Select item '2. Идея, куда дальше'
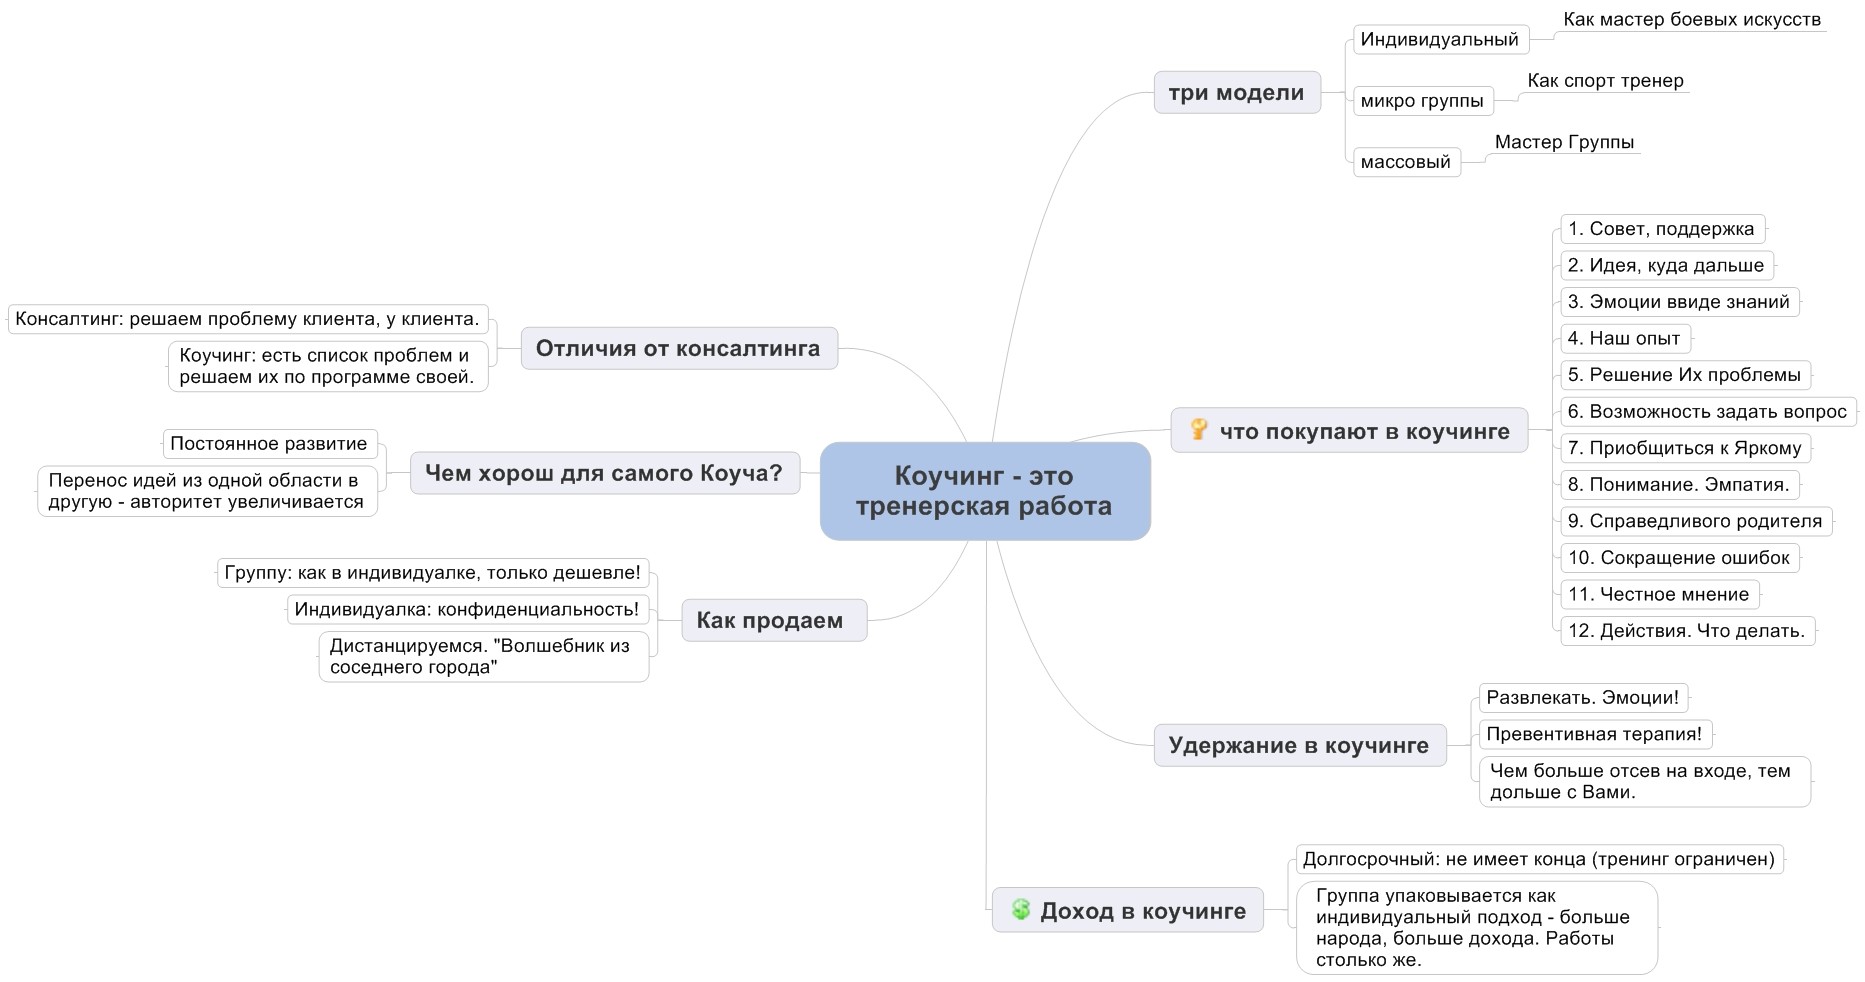Viewport: 1865px width, 982px height. (x=1667, y=265)
